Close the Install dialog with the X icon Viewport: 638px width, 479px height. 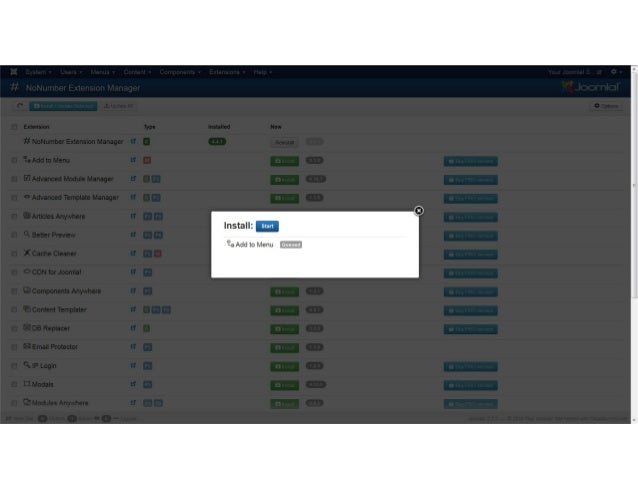pos(419,210)
